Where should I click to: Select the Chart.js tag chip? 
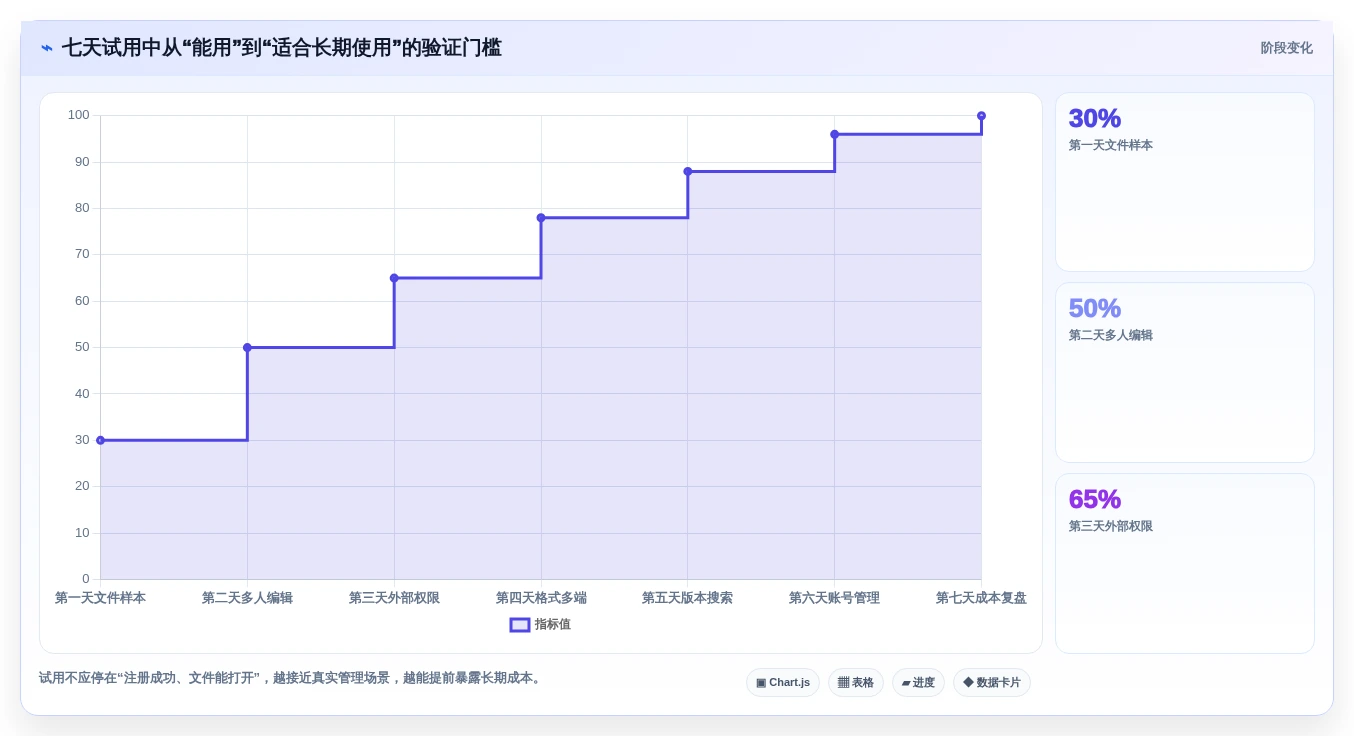click(x=783, y=683)
